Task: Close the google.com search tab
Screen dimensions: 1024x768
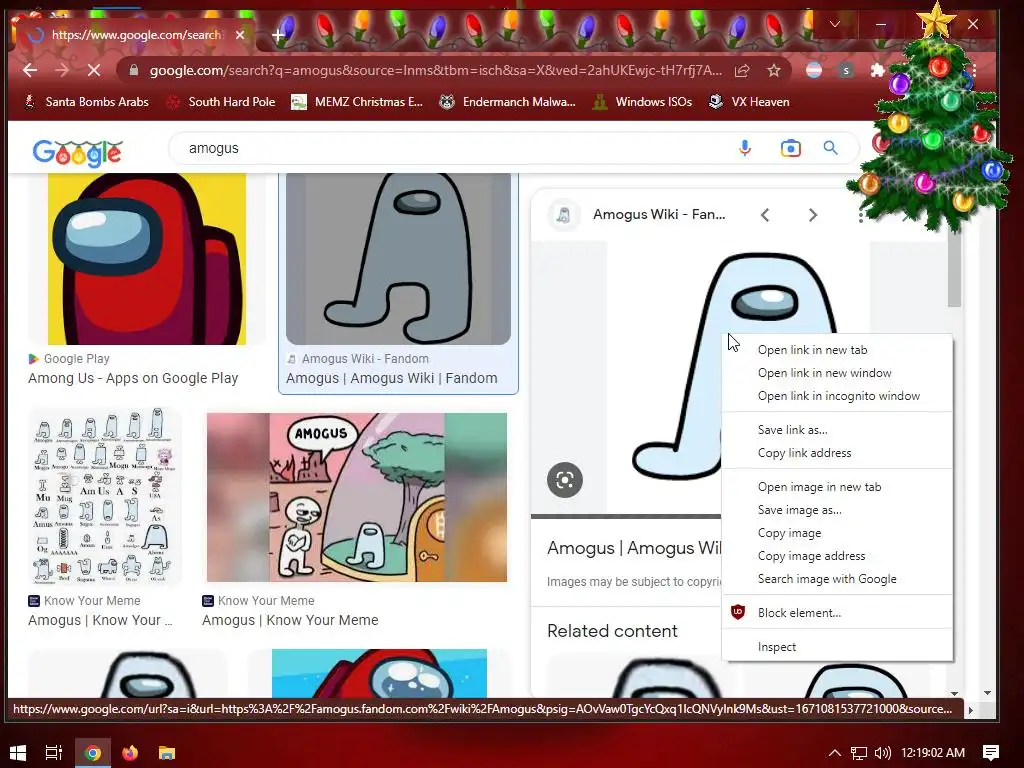Action: 240,35
